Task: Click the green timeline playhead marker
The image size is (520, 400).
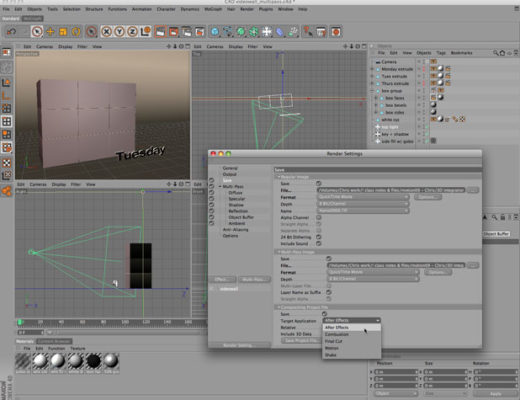Action: coord(20,322)
